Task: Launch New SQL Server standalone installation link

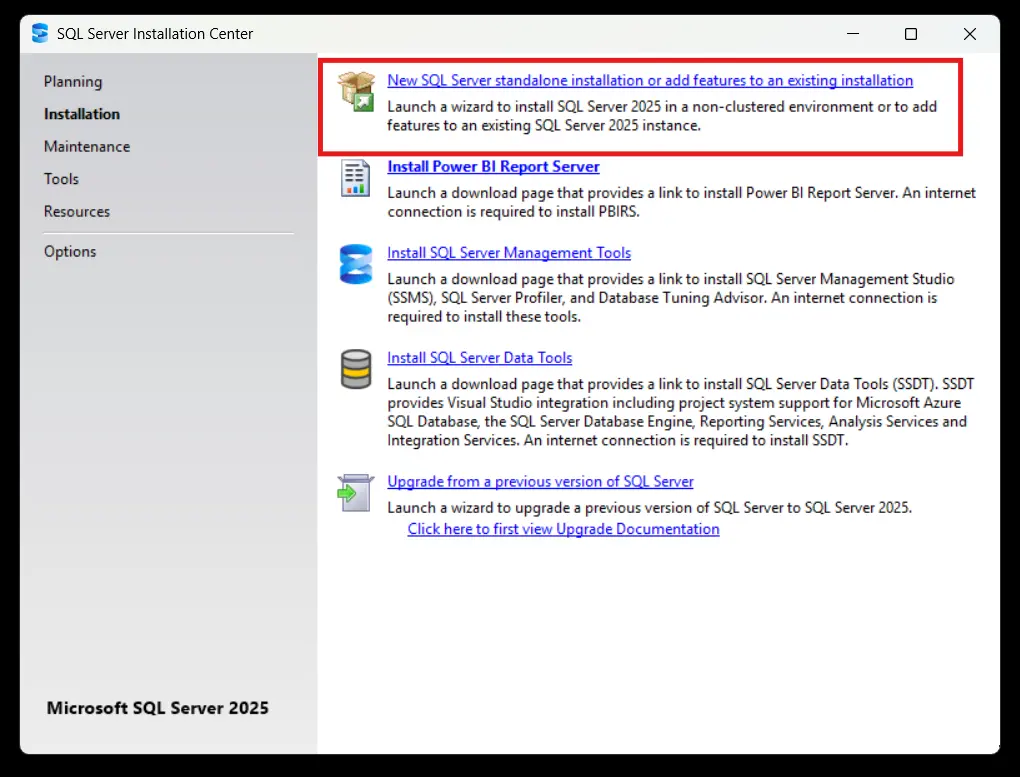Action: [x=650, y=81]
